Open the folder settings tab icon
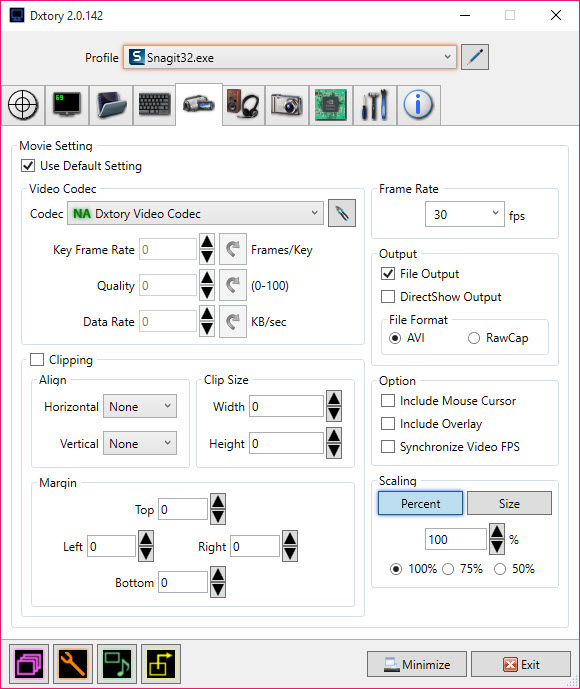Viewport: 580px width, 689px height. [111, 105]
